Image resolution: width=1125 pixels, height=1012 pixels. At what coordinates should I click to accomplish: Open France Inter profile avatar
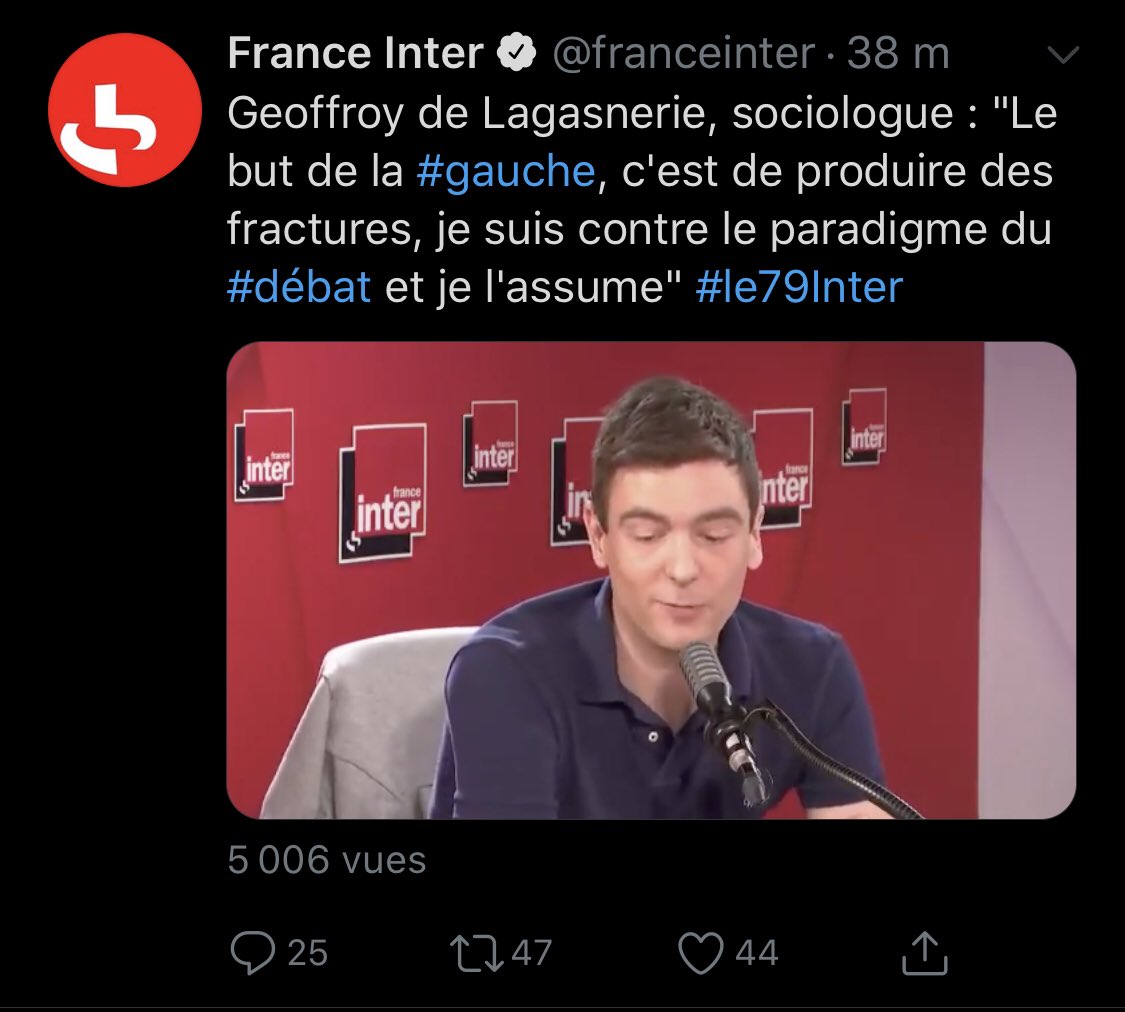pos(125,110)
